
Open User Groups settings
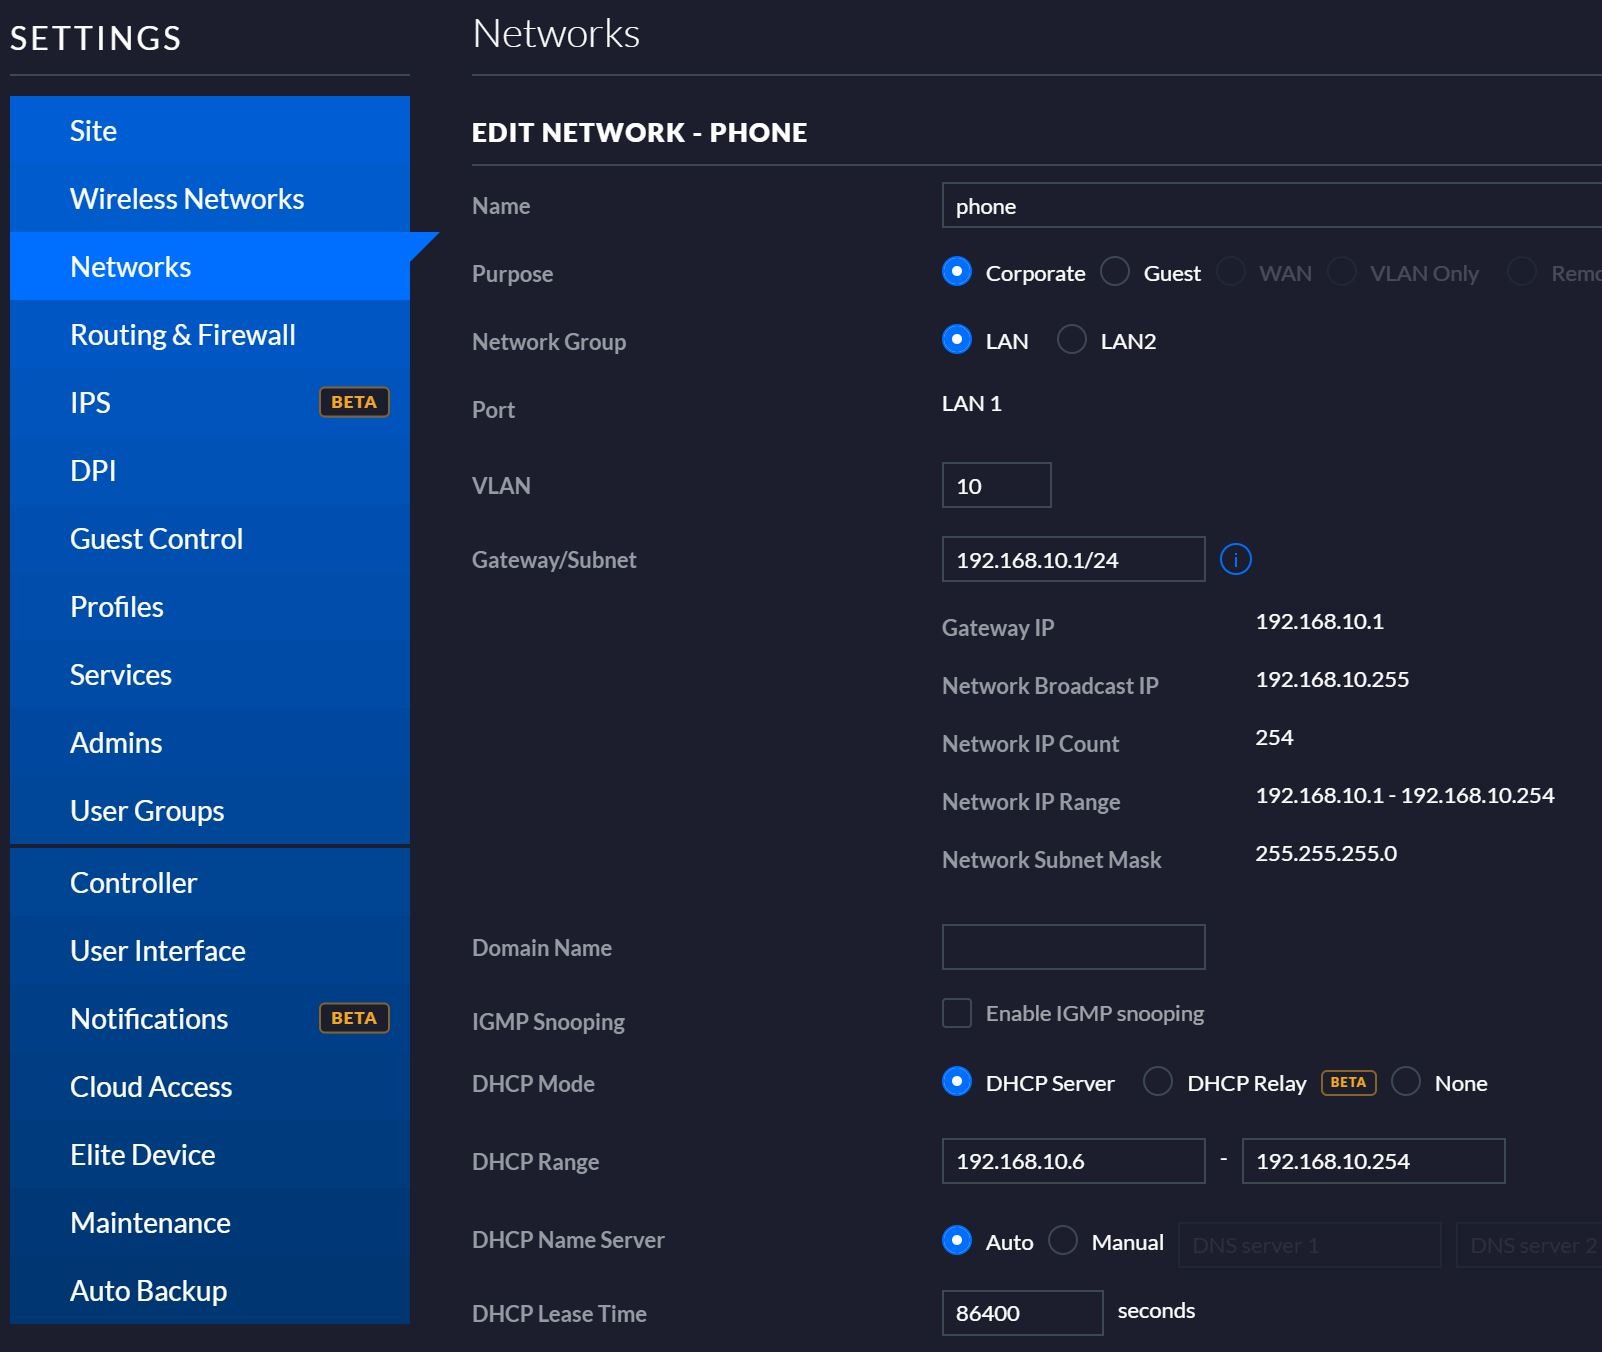point(210,810)
